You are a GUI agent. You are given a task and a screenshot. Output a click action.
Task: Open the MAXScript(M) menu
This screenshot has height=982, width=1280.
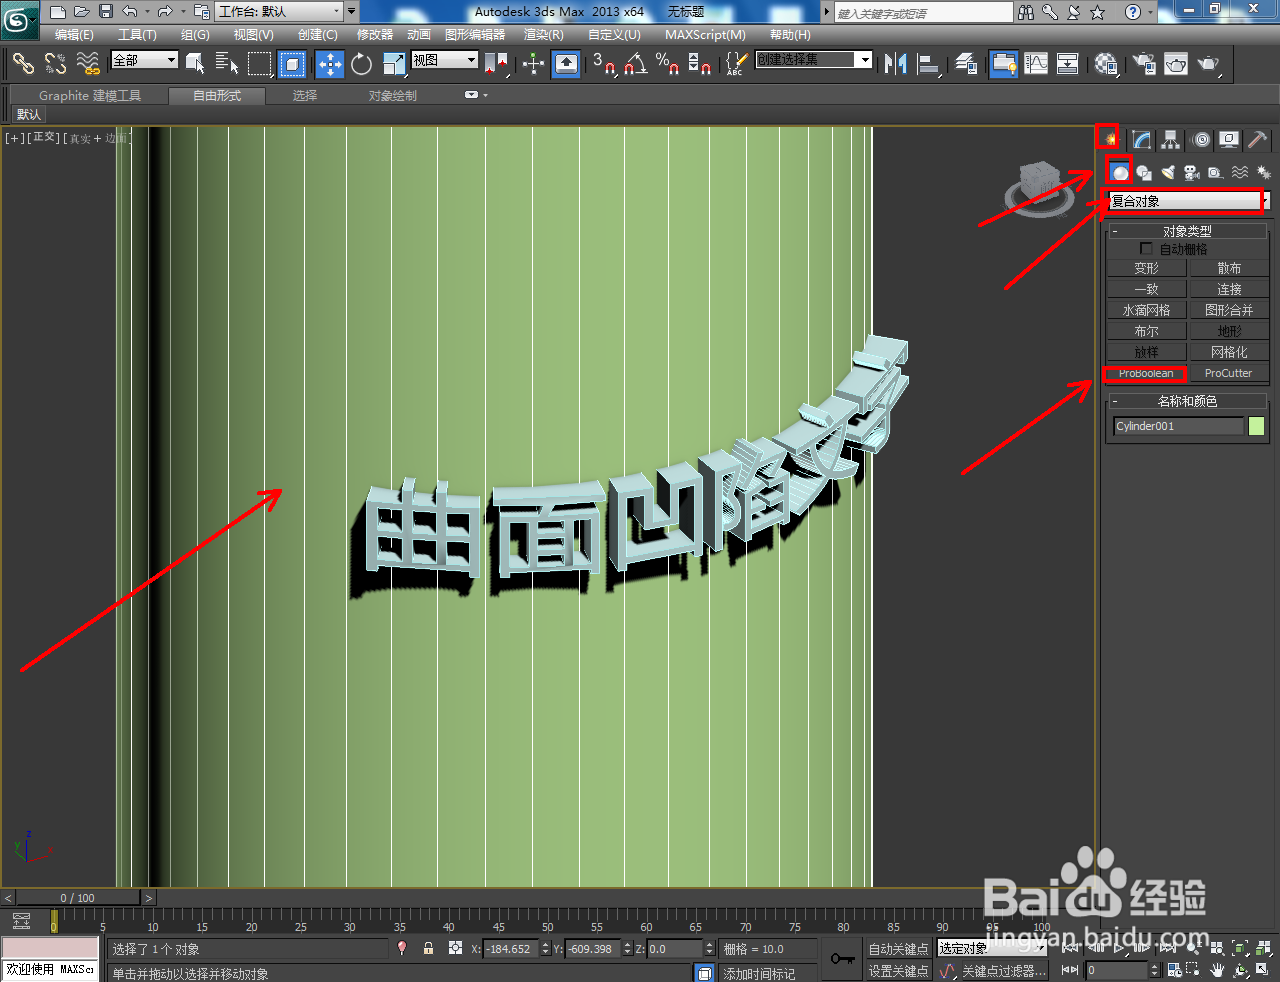(x=705, y=35)
